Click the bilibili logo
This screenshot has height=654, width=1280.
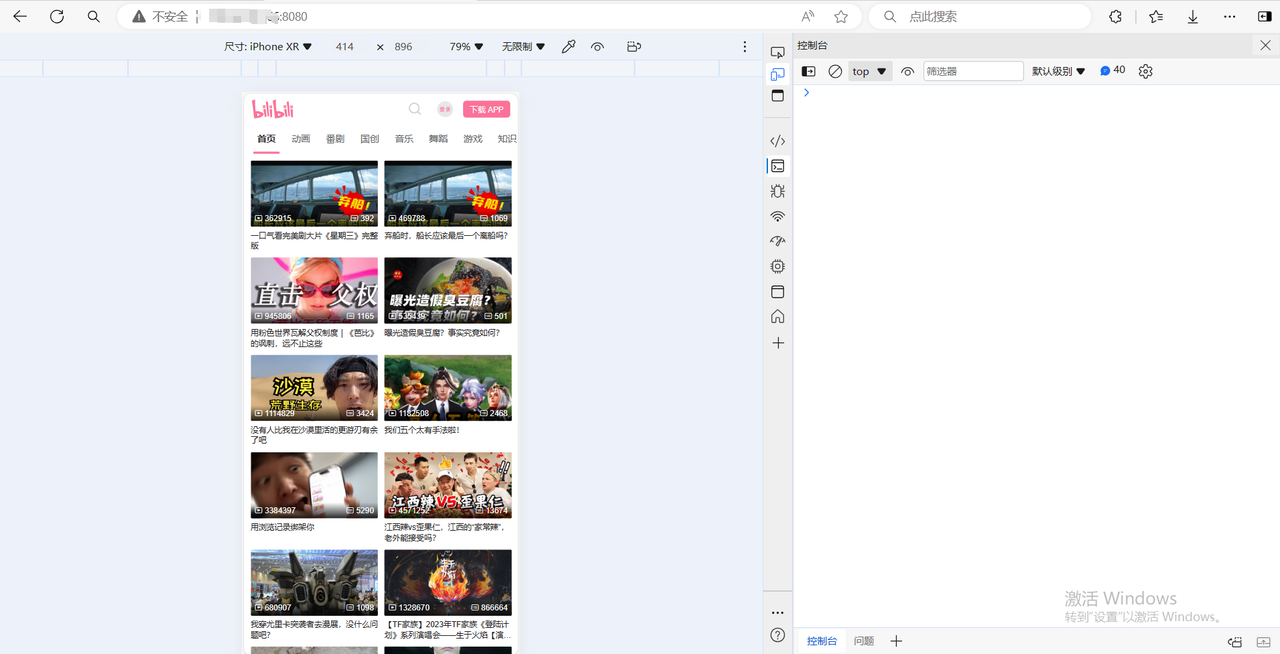pos(272,109)
